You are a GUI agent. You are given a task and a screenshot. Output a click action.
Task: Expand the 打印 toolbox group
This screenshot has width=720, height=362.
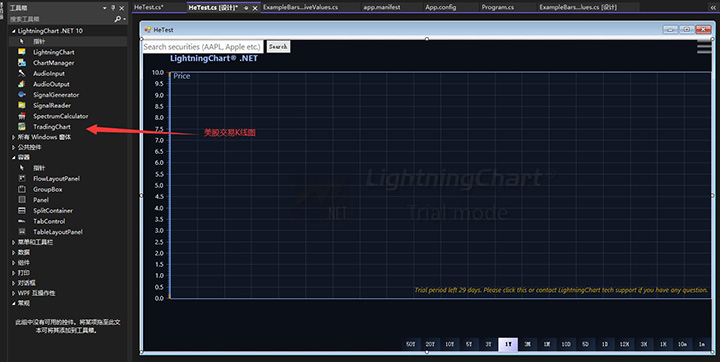13,273
